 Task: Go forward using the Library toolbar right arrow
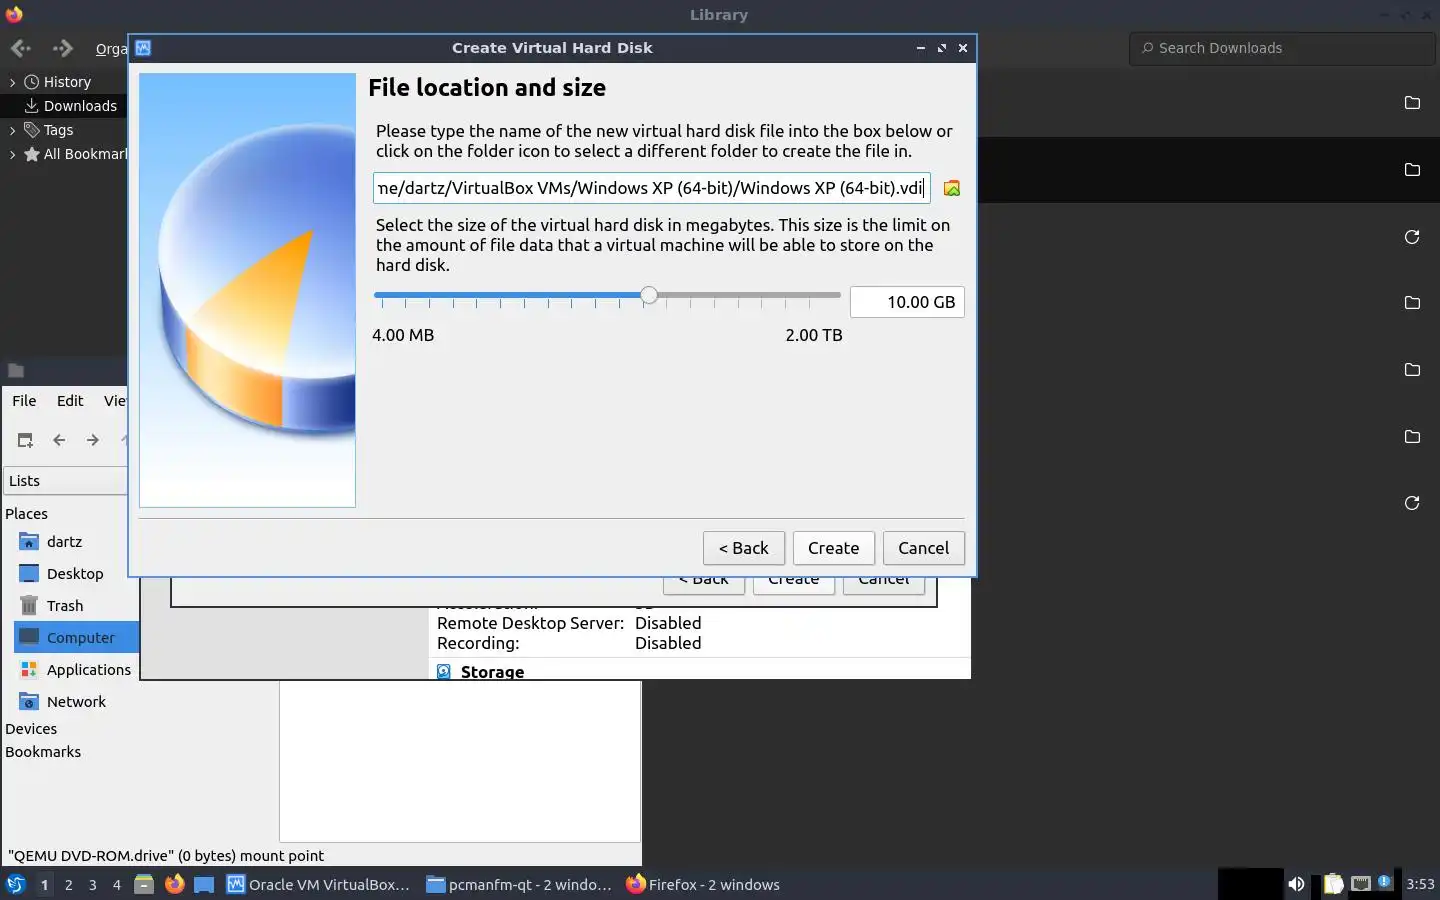tap(63, 48)
